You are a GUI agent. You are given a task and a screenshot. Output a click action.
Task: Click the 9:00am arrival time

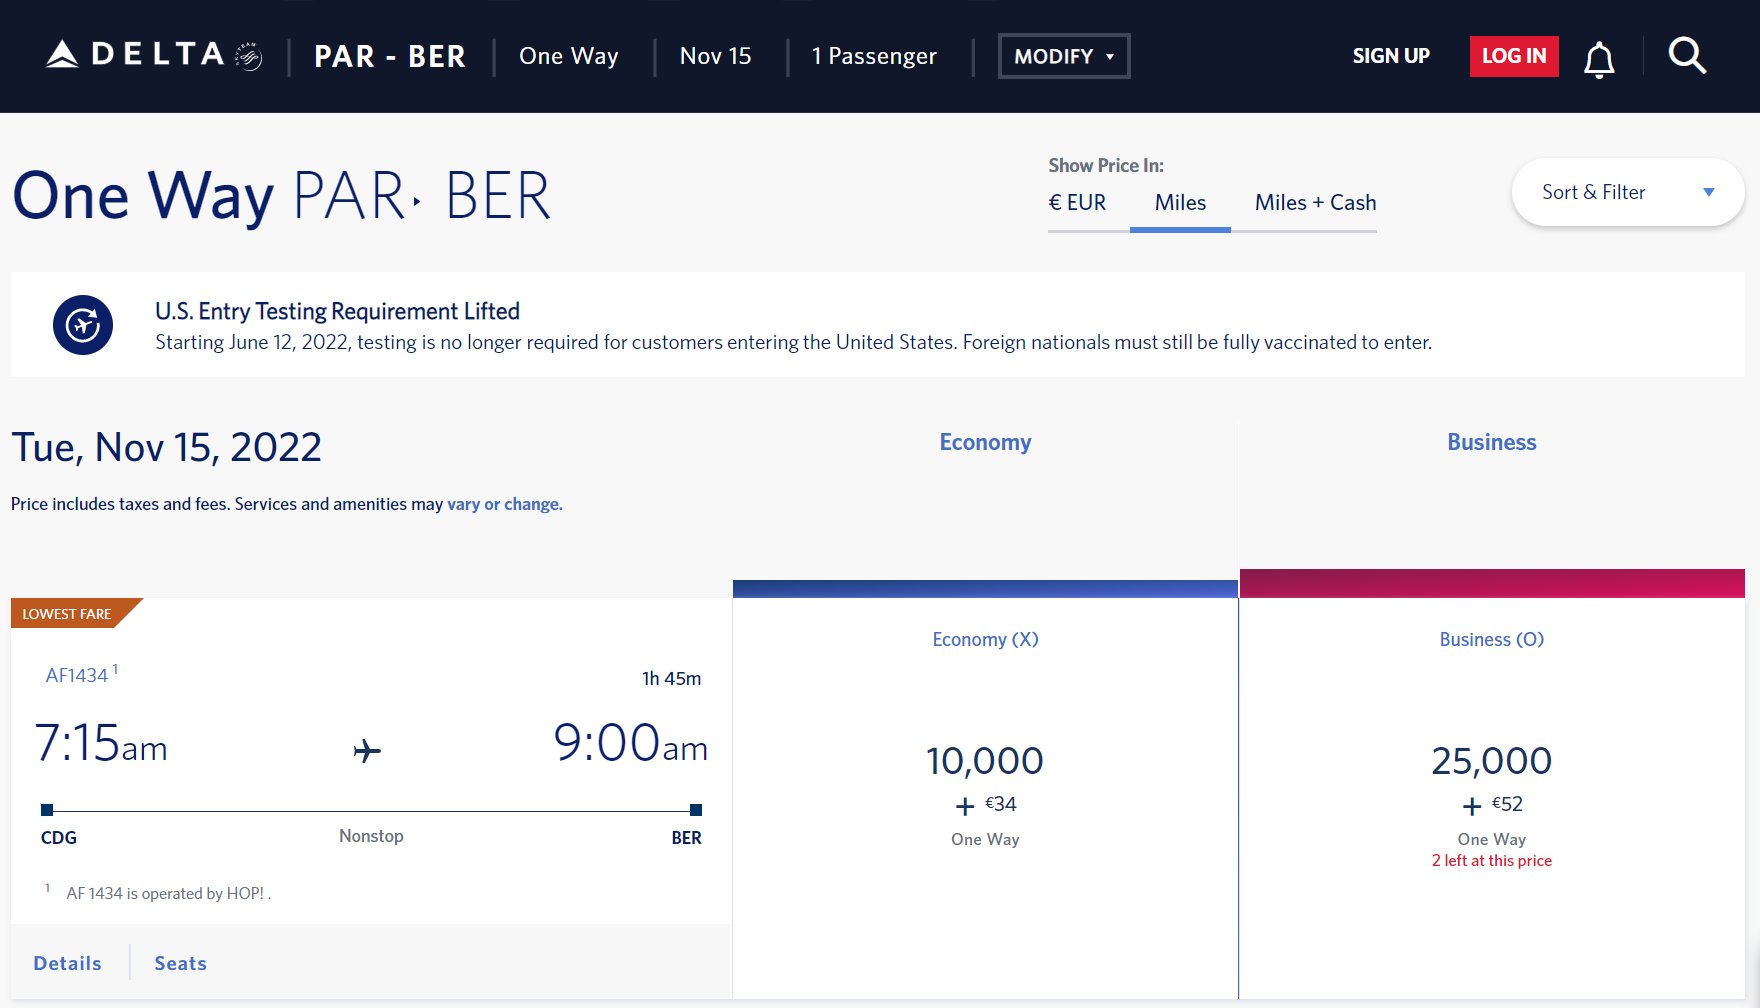coord(631,743)
